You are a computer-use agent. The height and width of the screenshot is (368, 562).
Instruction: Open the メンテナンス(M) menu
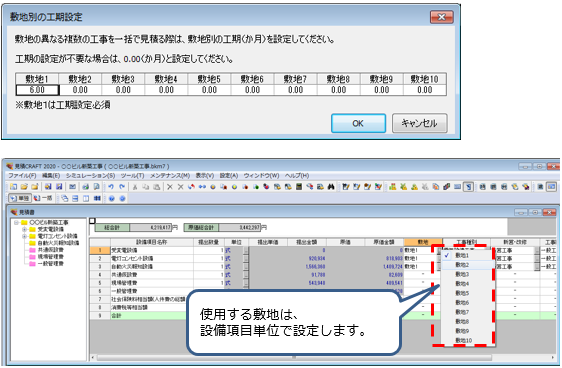pos(170,176)
